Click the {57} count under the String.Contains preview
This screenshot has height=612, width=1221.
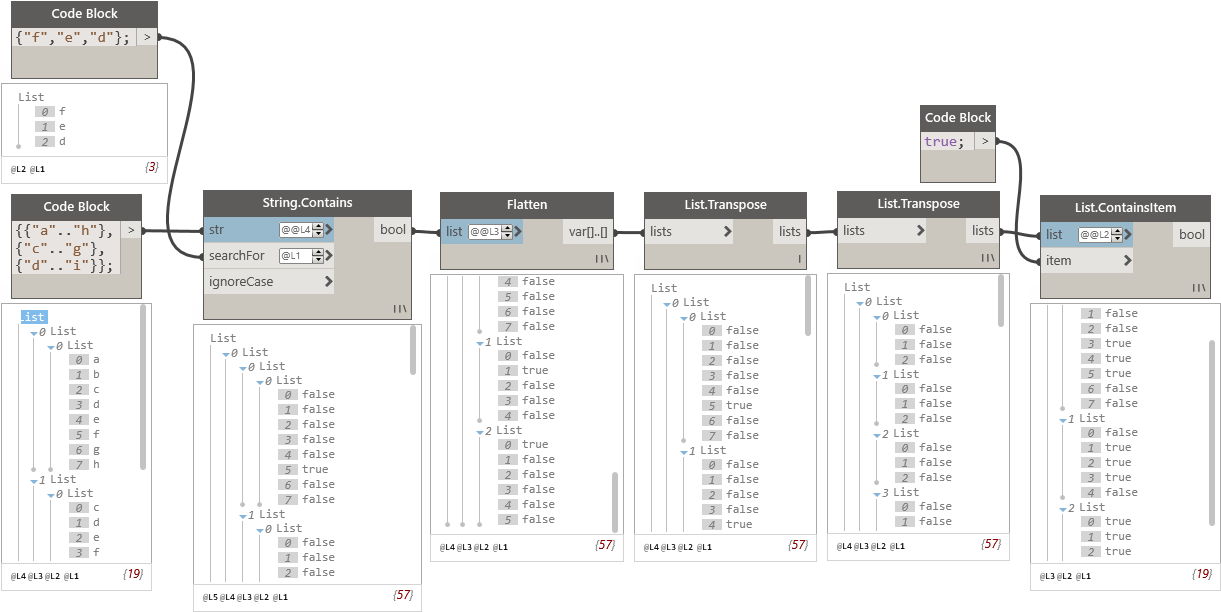pos(404,596)
